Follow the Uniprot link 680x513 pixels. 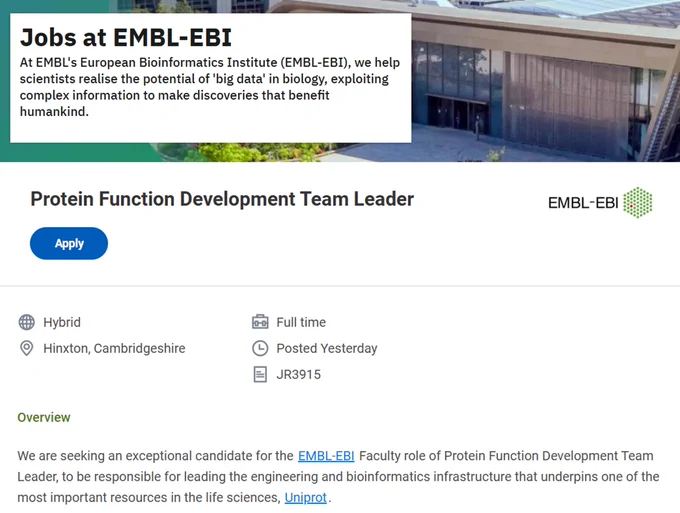click(305, 497)
